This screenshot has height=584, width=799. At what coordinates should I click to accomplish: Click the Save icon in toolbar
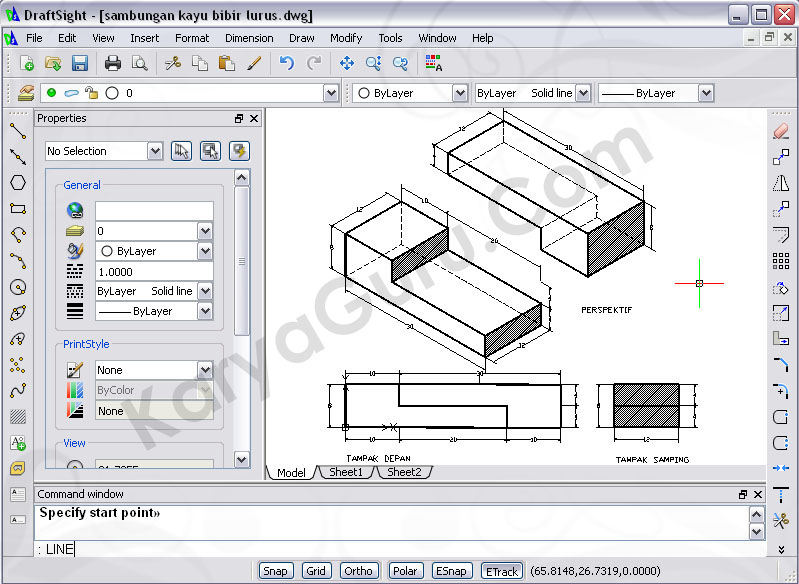80,63
